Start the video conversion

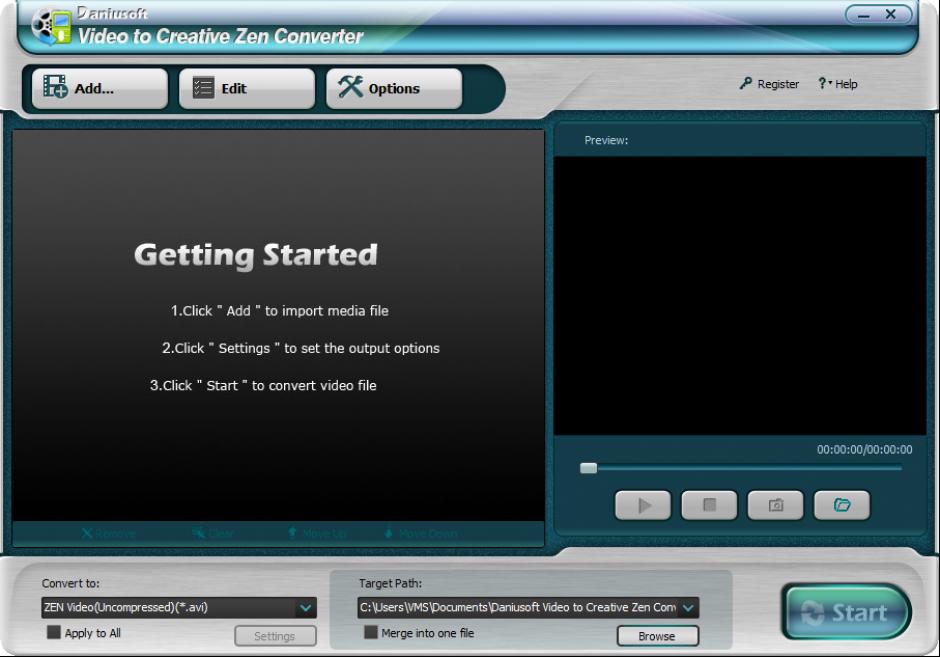coord(846,612)
